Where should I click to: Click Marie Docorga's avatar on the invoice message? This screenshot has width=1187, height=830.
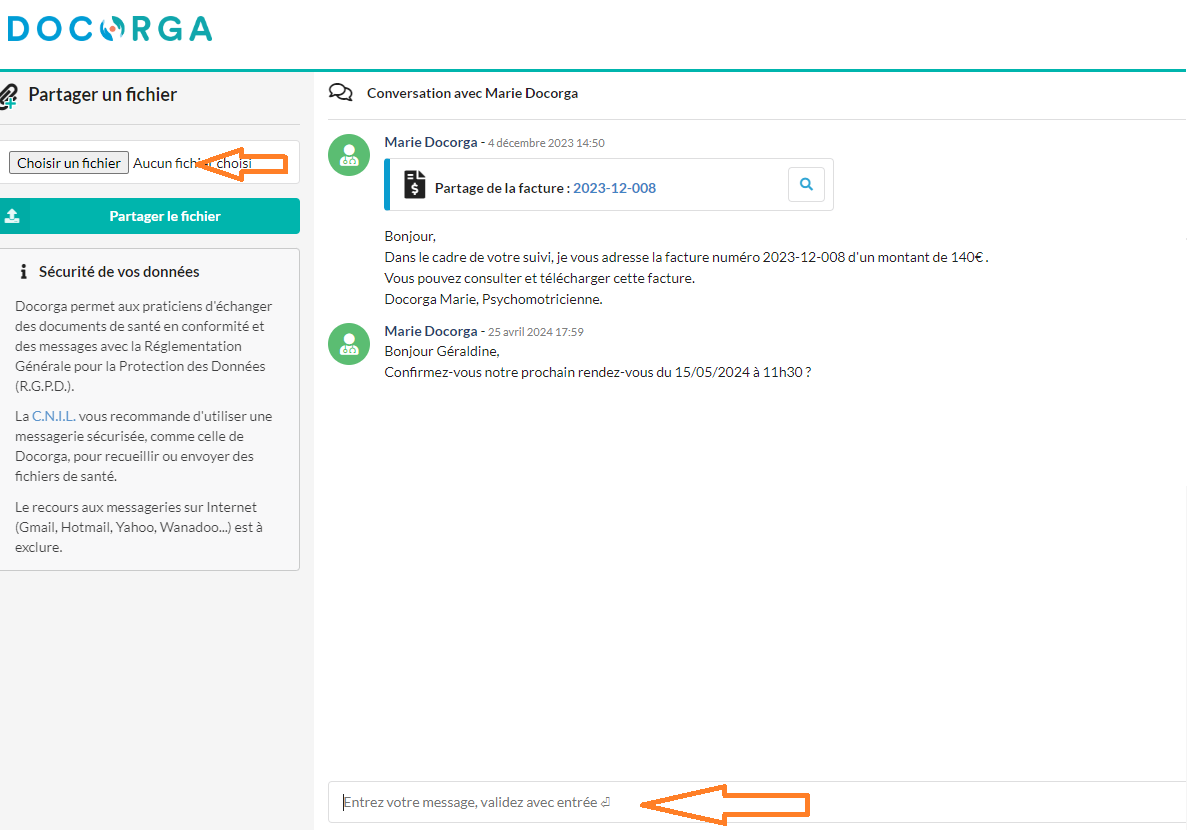point(349,155)
